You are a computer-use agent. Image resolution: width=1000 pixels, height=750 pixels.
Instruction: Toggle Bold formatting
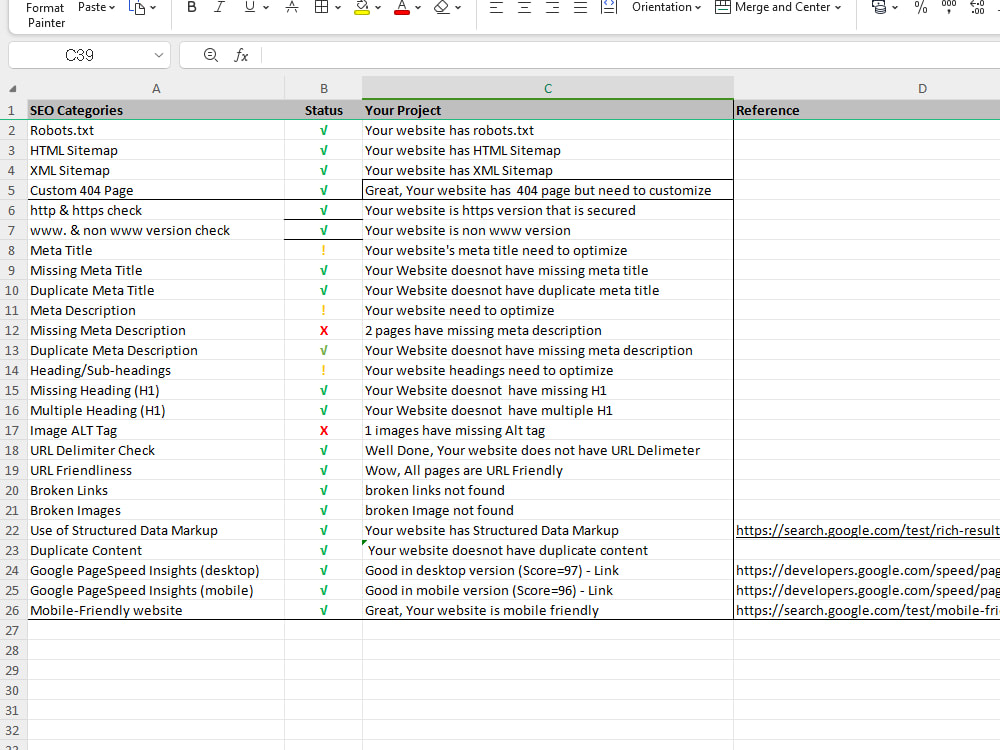click(191, 8)
